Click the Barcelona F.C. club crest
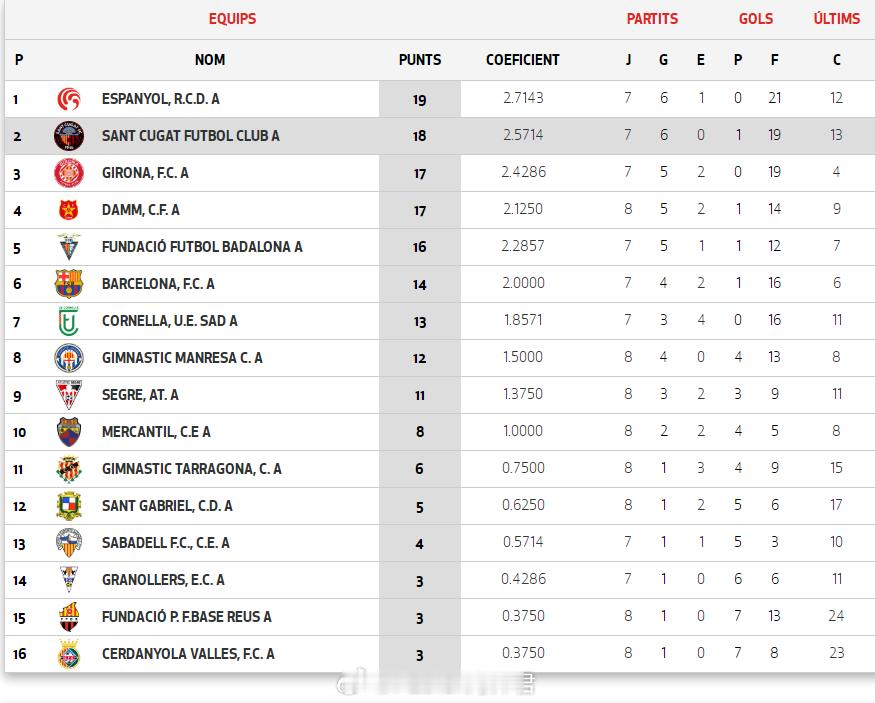Image resolution: width=875 pixels, height=703 pixels. coord(69,284)
